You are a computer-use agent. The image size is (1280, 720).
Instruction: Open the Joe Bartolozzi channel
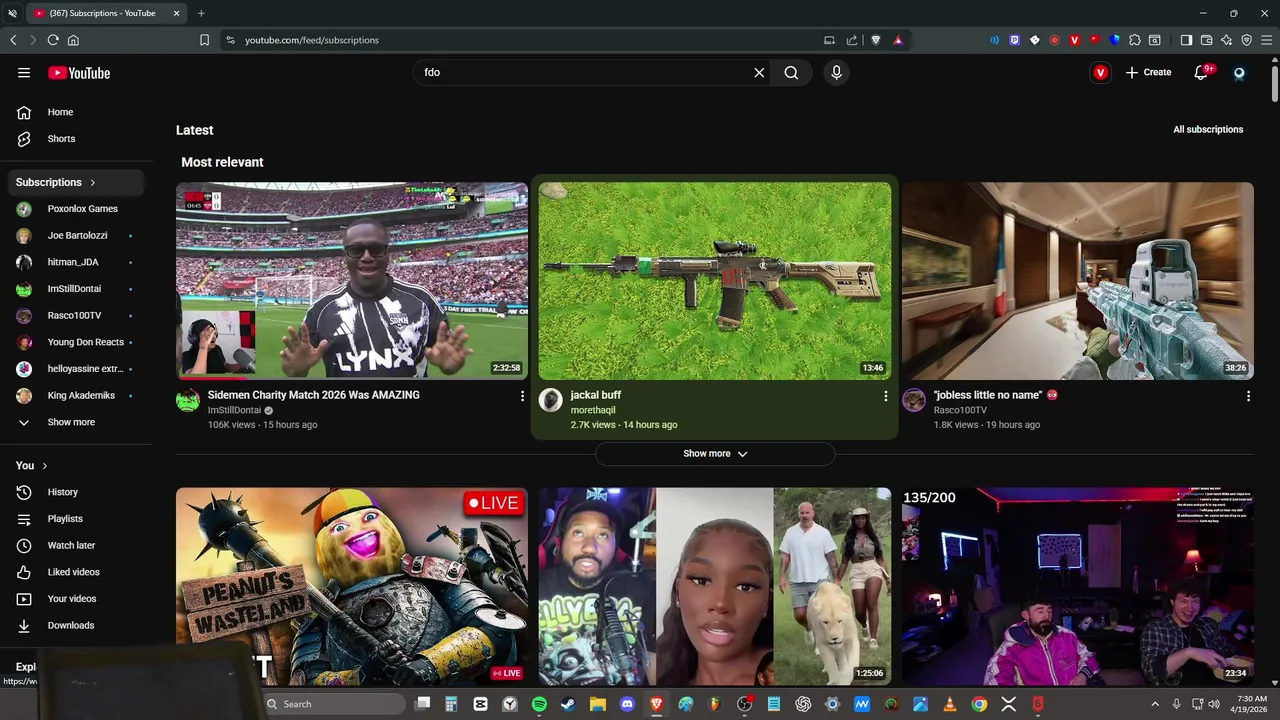[79, 235]
